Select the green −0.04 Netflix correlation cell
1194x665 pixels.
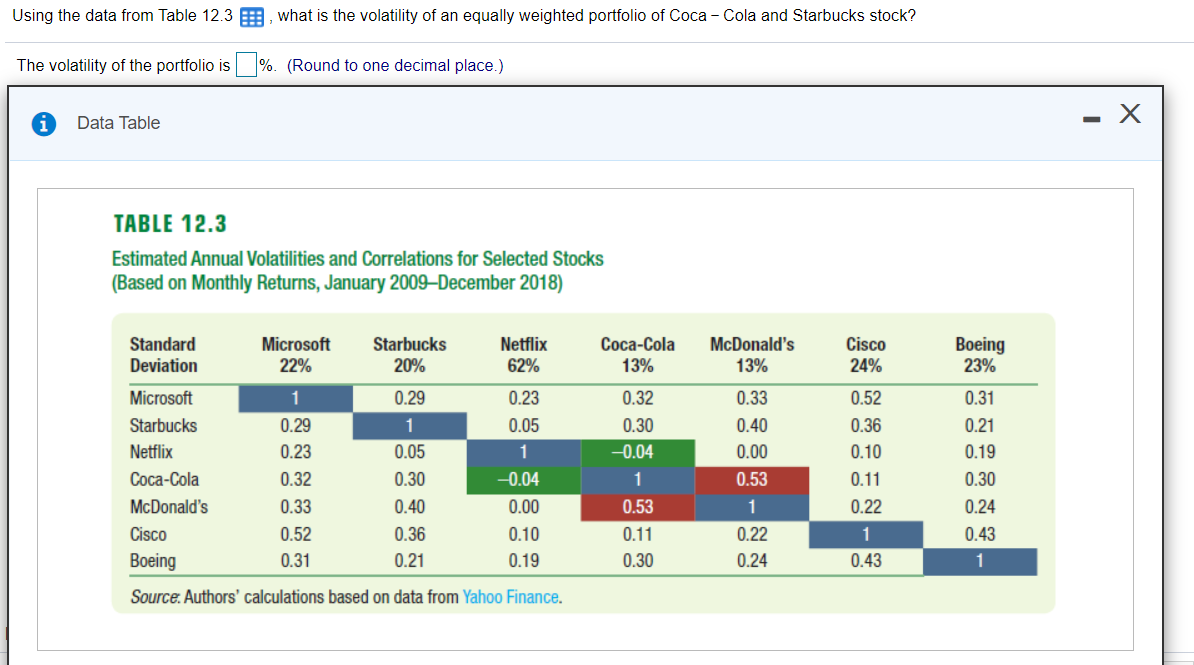[638, 452]
